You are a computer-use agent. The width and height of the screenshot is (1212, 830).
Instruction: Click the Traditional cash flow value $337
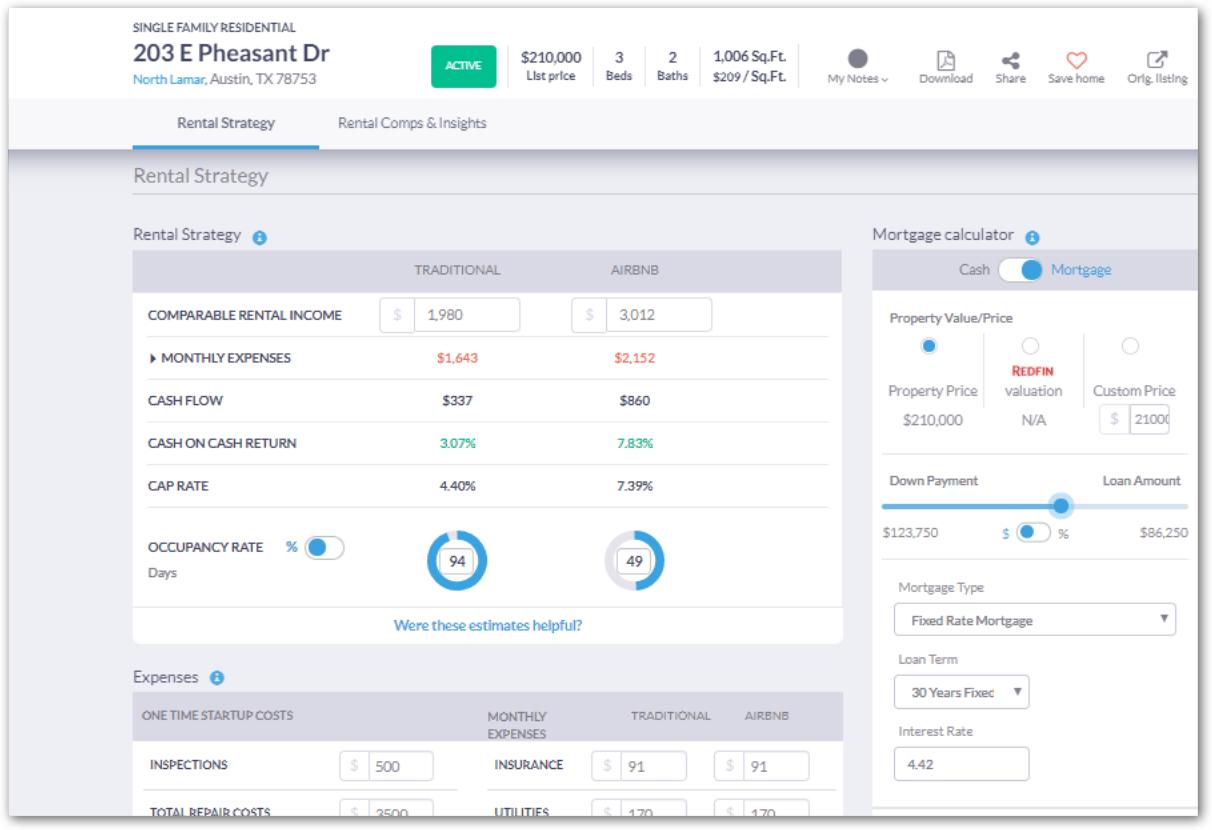[x=457, y=401]
